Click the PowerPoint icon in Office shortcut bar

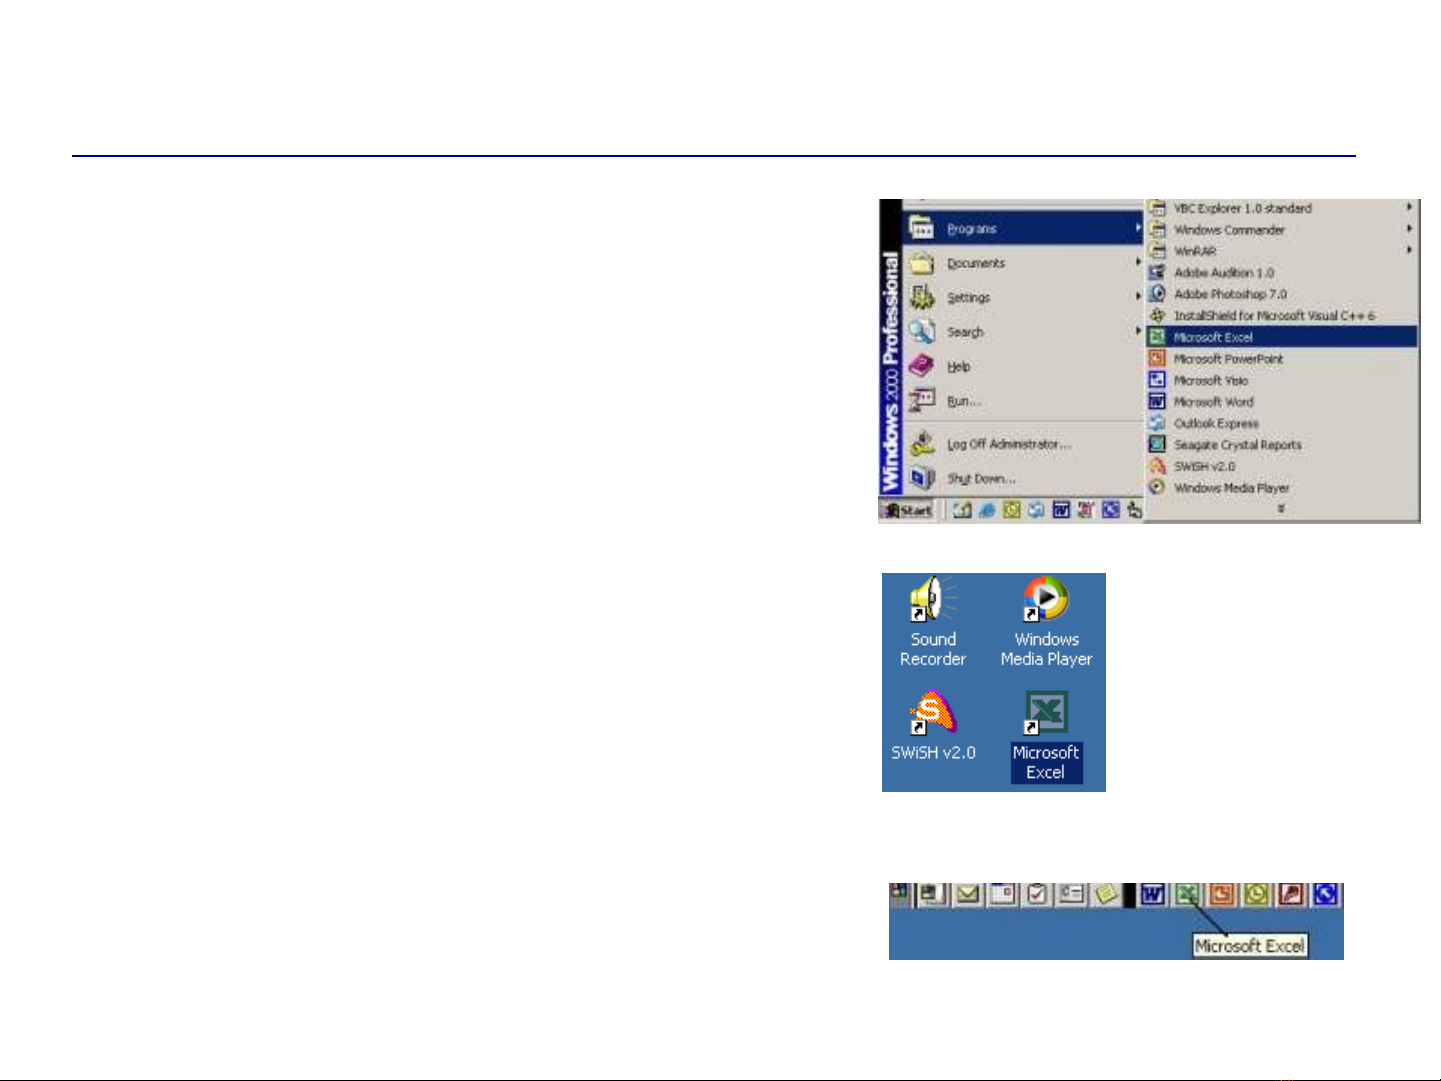click(x=1221, y=894)
